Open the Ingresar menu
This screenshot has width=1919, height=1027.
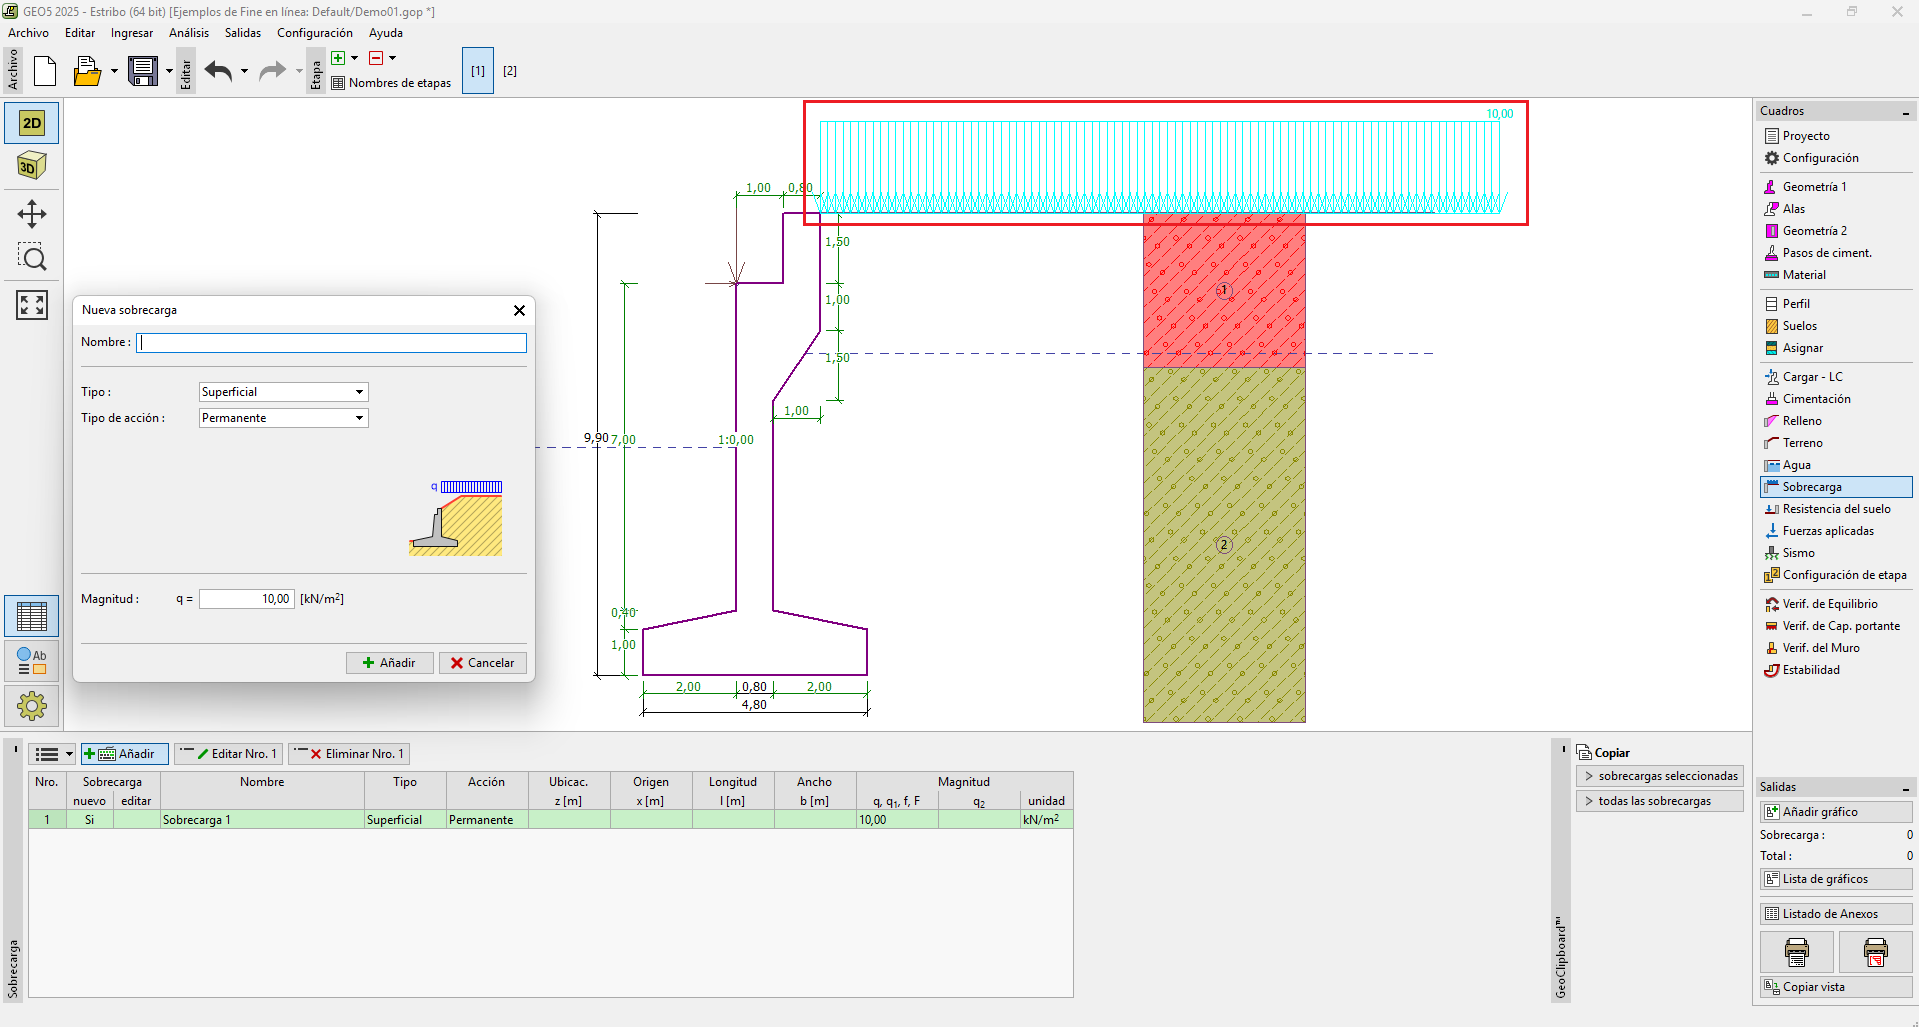coord(132,33)
